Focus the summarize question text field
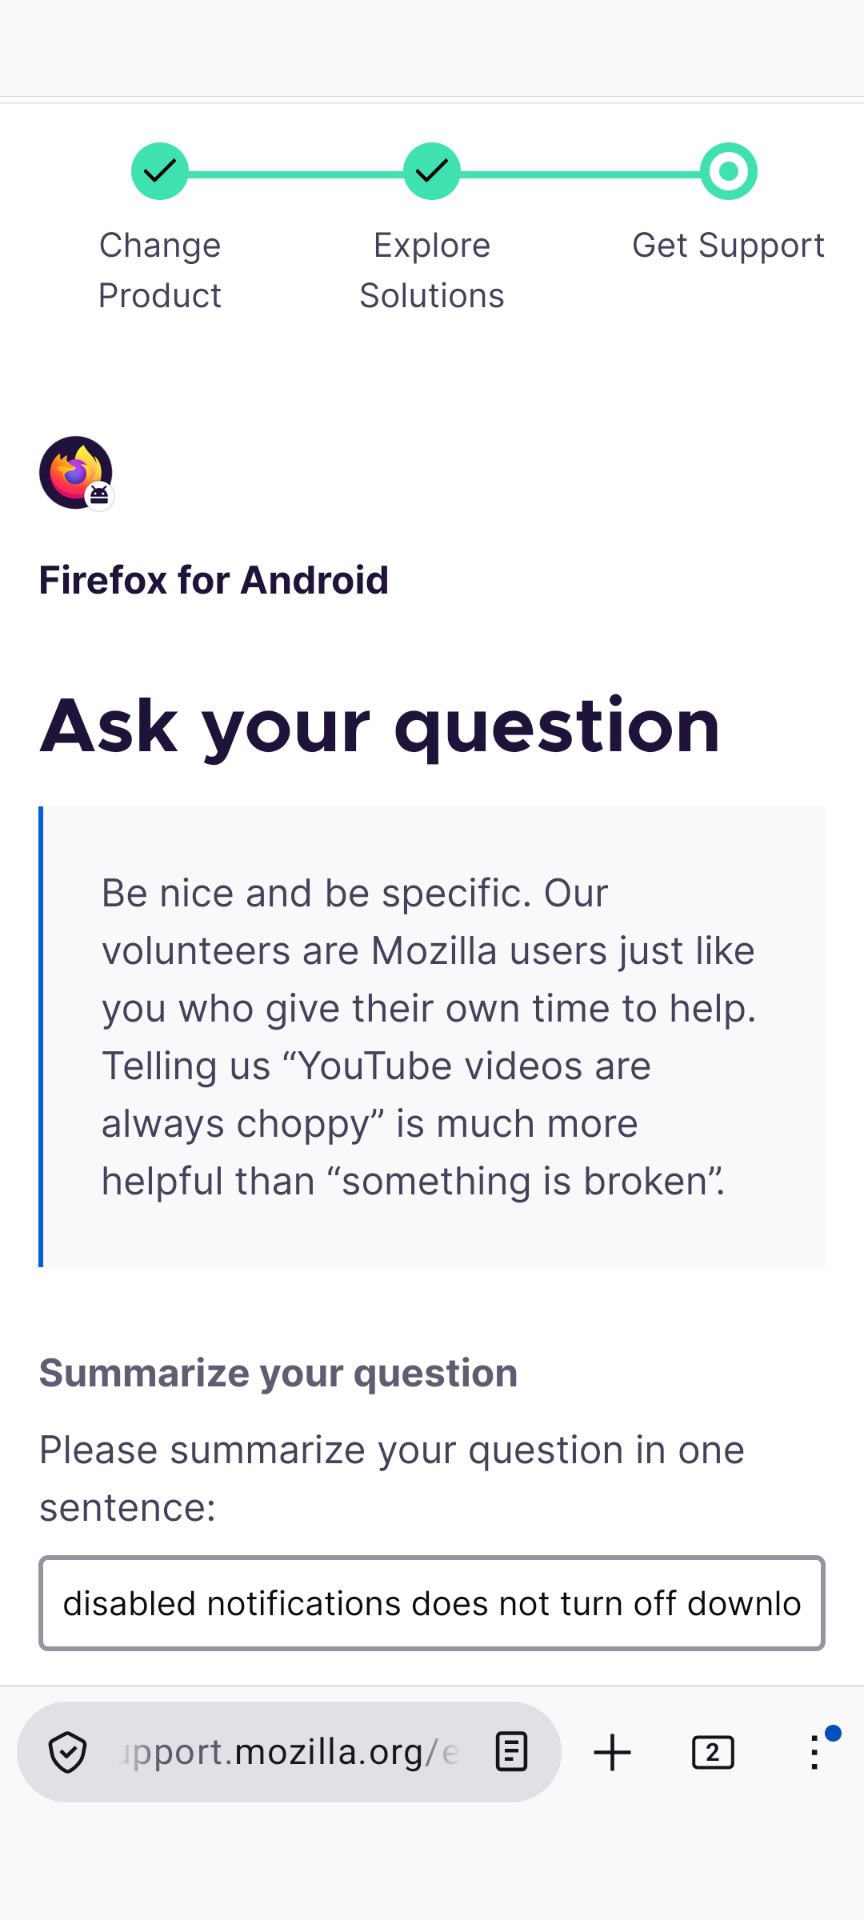The height and width of the screenshot is (1920, 864). tap(432, 1603)
